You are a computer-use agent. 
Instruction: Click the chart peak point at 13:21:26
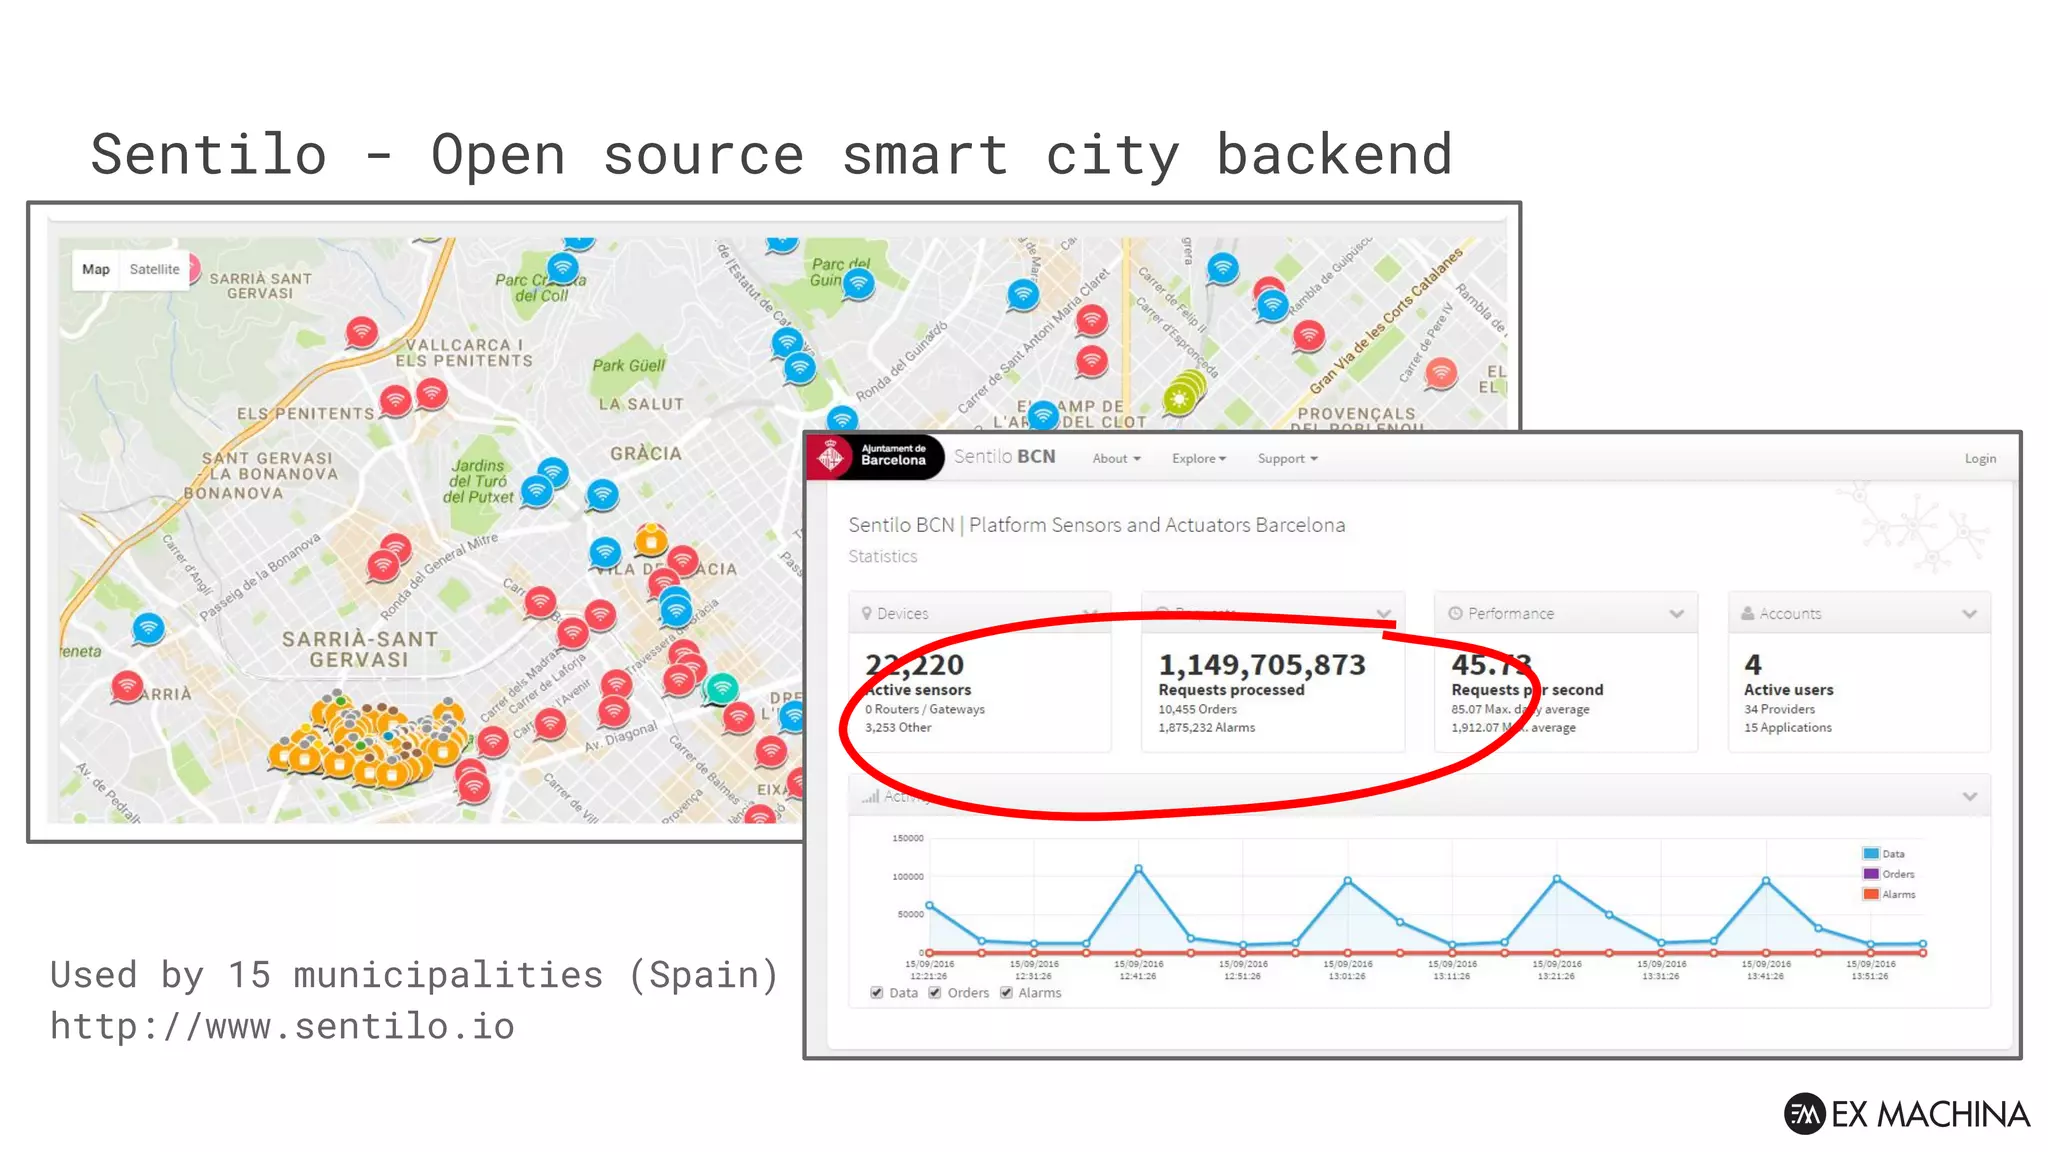(x=1557, y=879)
